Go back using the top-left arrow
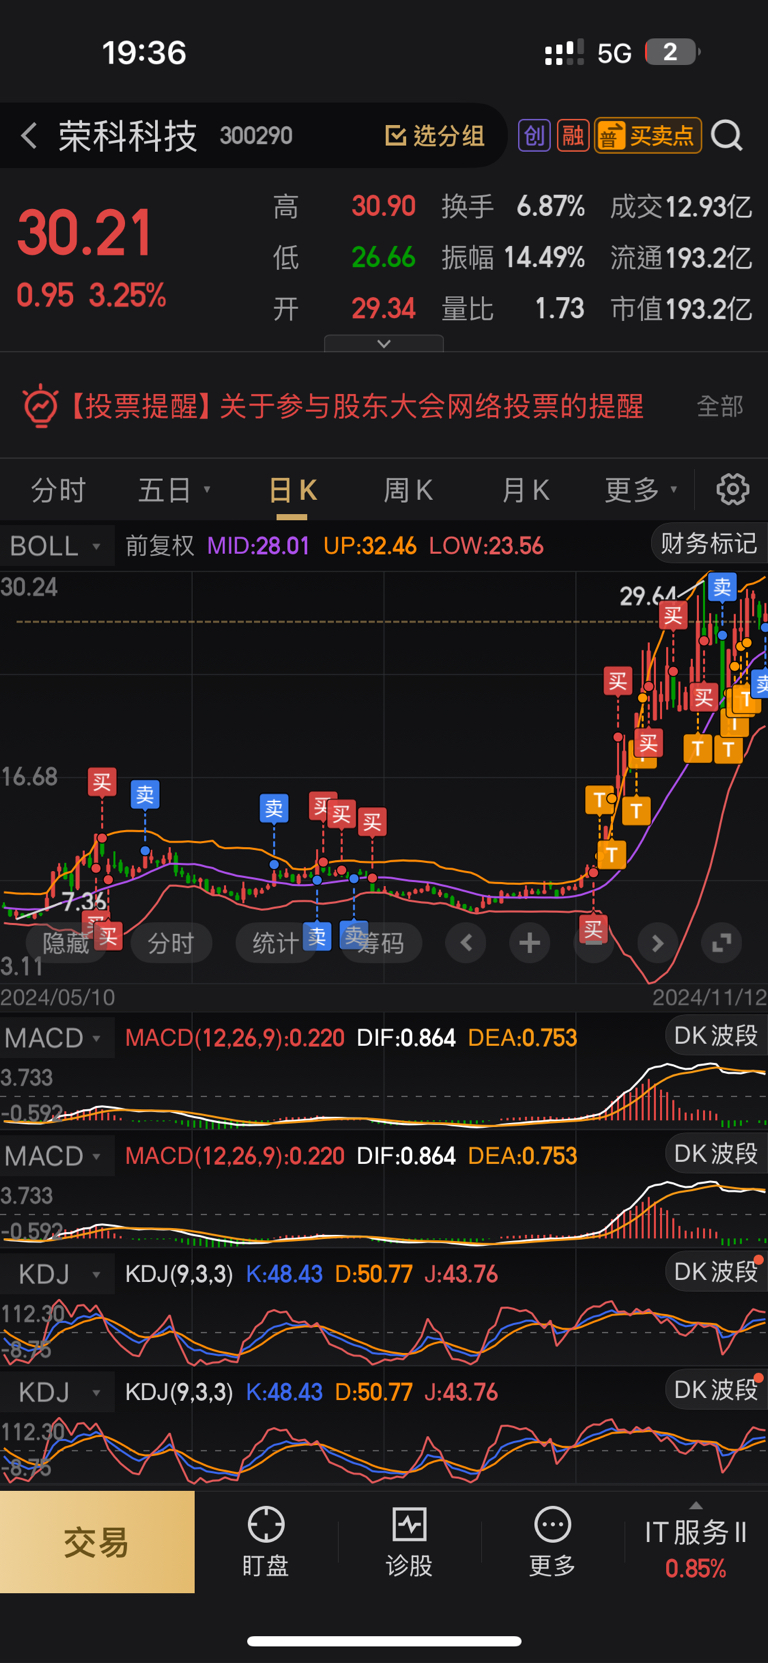The image size is (768, 1663). [29, 136]
